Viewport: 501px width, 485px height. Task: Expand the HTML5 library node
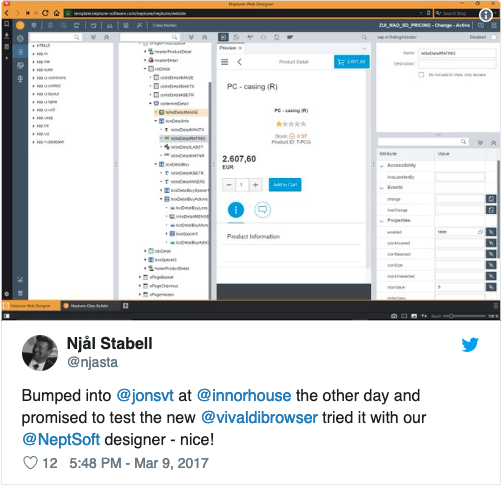(34, 46)
